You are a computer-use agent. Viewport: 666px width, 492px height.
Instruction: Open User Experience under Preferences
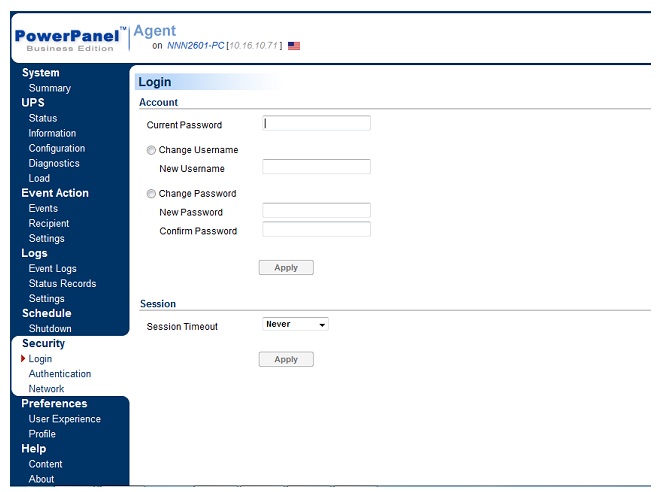tap(64, 419)
